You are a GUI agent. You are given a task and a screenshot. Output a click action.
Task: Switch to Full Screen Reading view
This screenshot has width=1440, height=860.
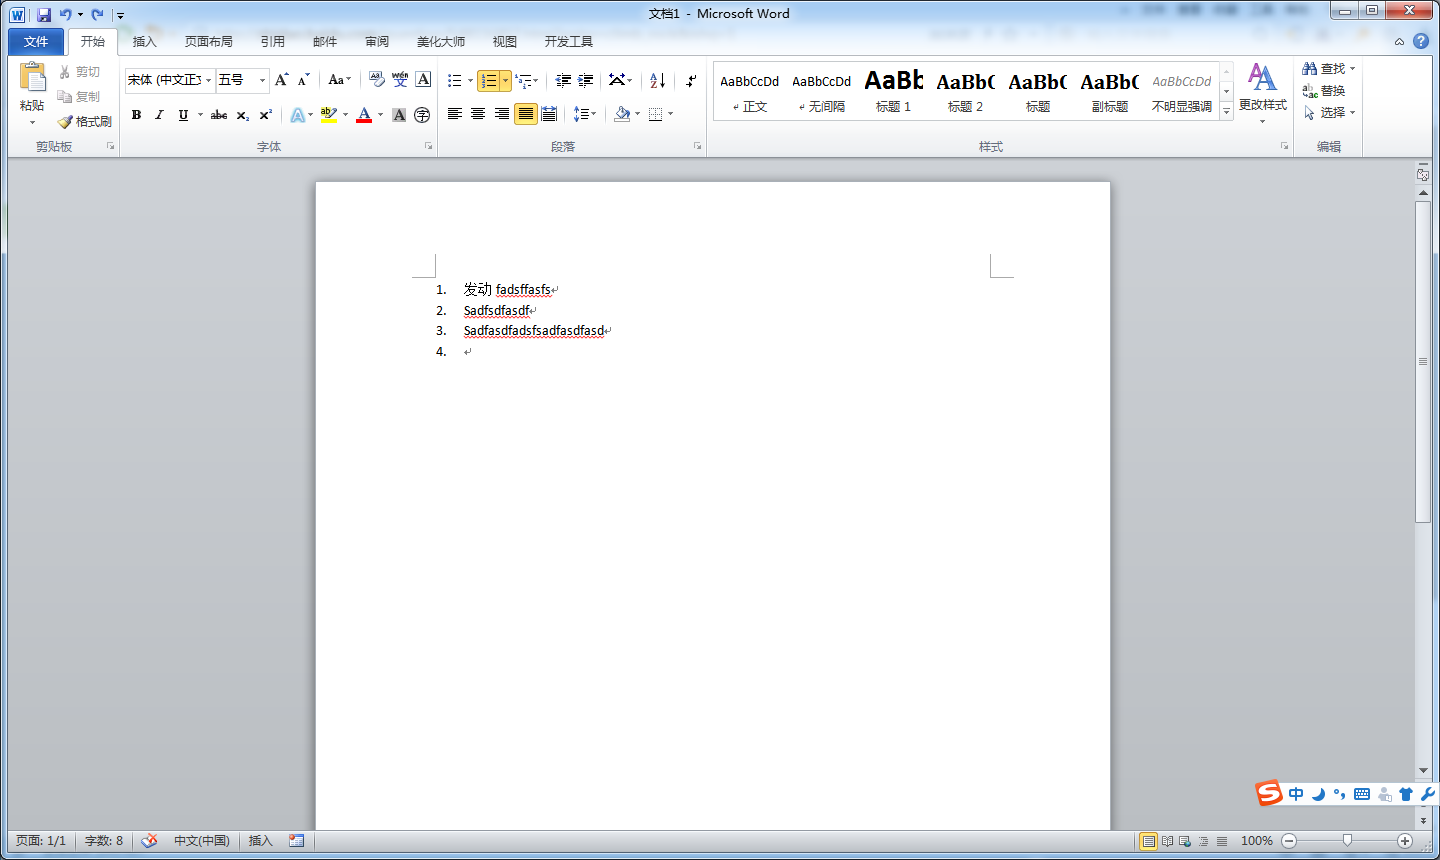point(1167,841)
